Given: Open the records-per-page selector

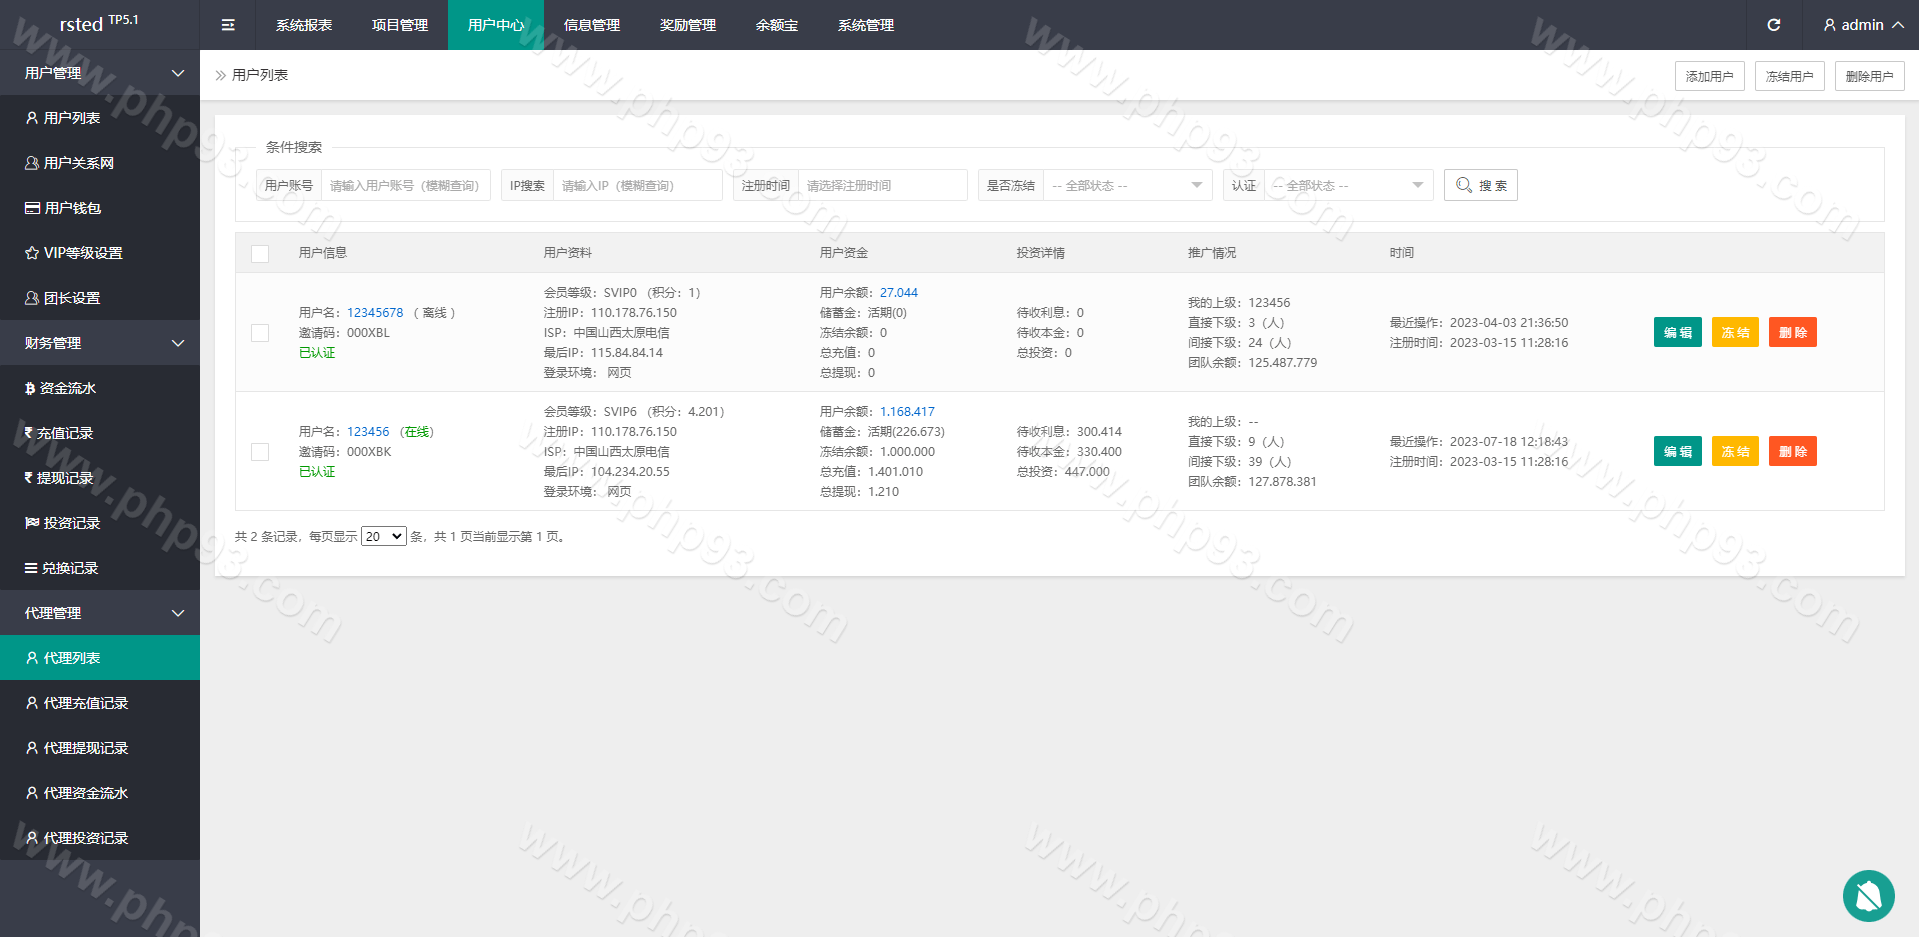Looking at the screenshot, I should point(383,537).
